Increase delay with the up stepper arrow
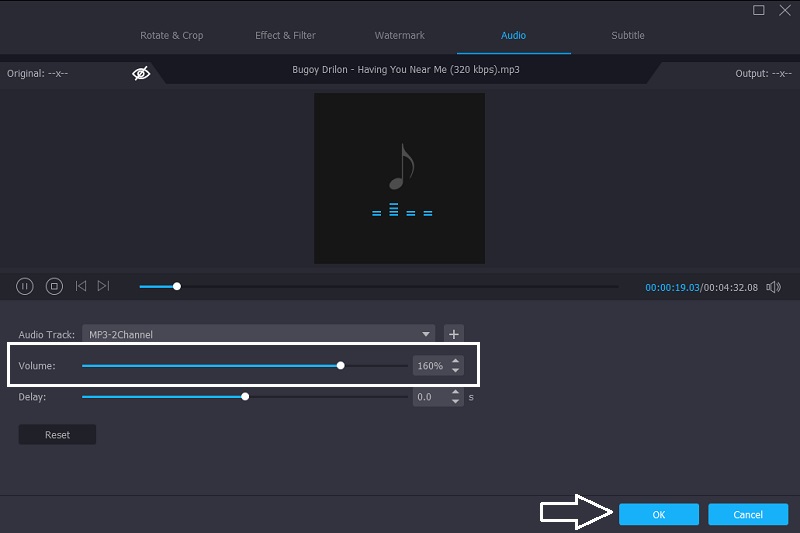The width and height of the screenshot is (800, 533). pyautogui.click(x=456, y=392)
